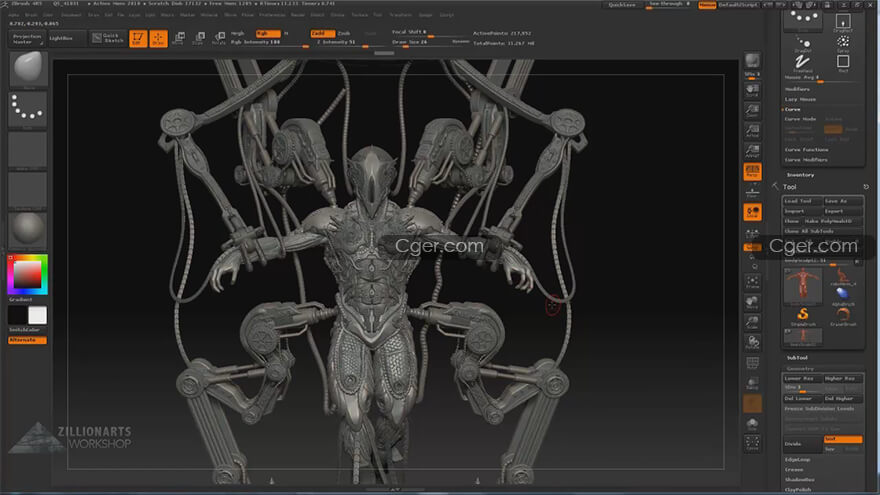This screenshot has height=495, width=880.
Task: Click the Rotate view icon on right shelf
Action: pyautogui.click(x=752, y=342)
